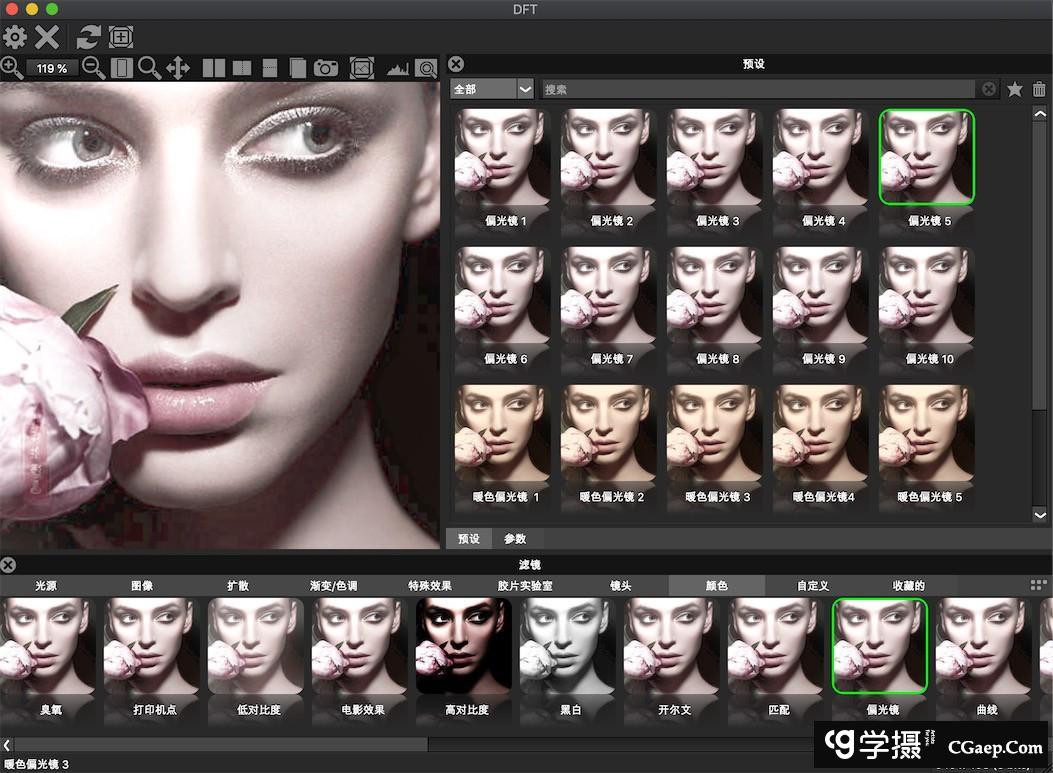This screenshot has height=773, width=1053.
Task: Take a snapshot with the camera icon
Action: 326,68
